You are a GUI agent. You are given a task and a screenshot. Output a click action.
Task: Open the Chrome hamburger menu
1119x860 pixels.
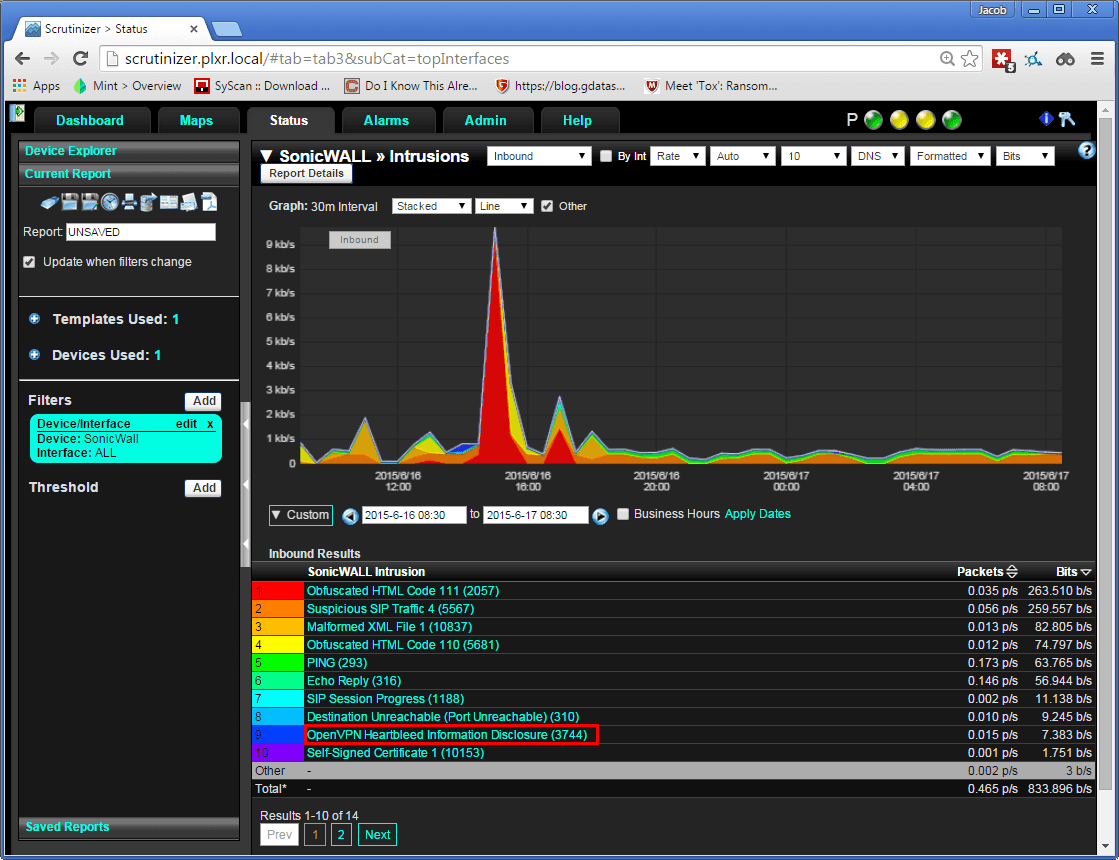coord(1098,59)
